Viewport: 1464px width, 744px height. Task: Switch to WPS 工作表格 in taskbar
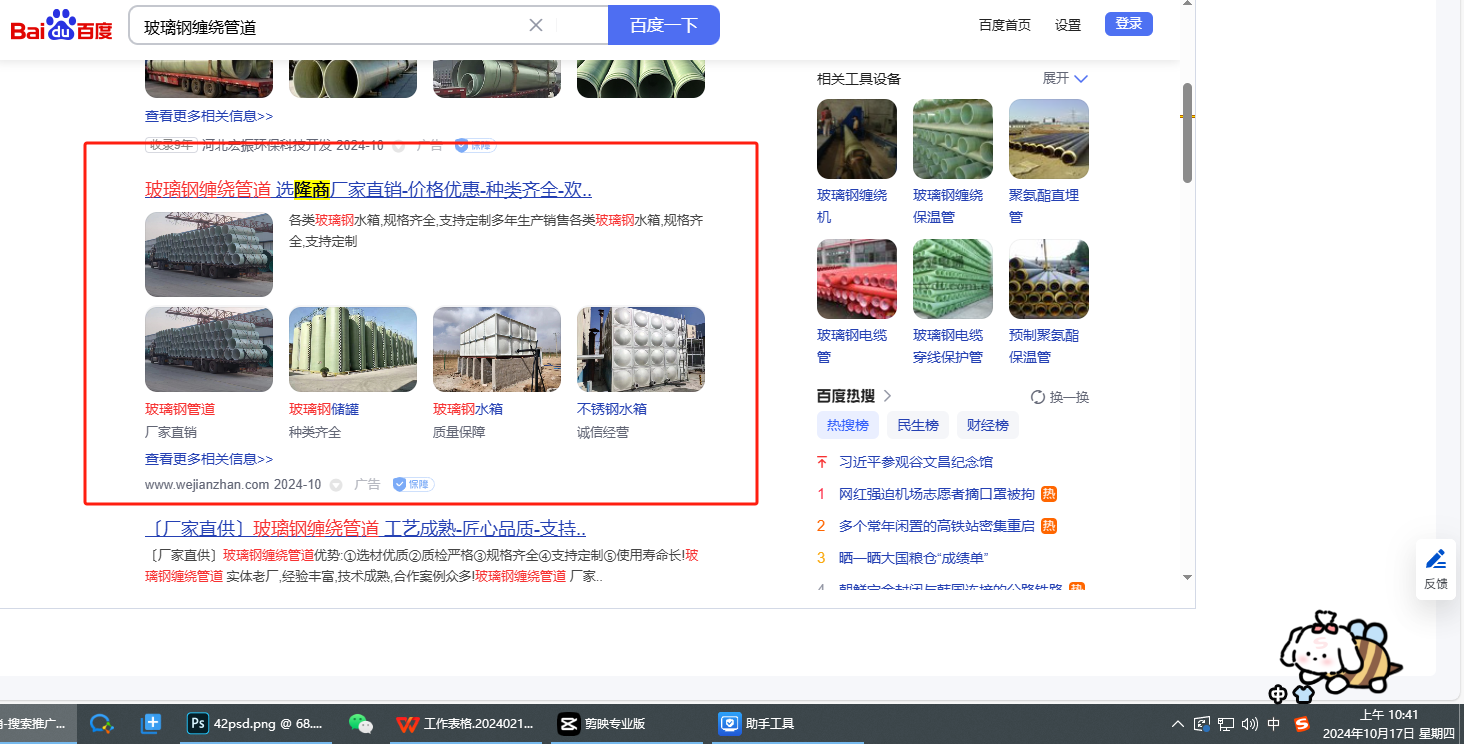pyautogui.click(x=468, y=723)
